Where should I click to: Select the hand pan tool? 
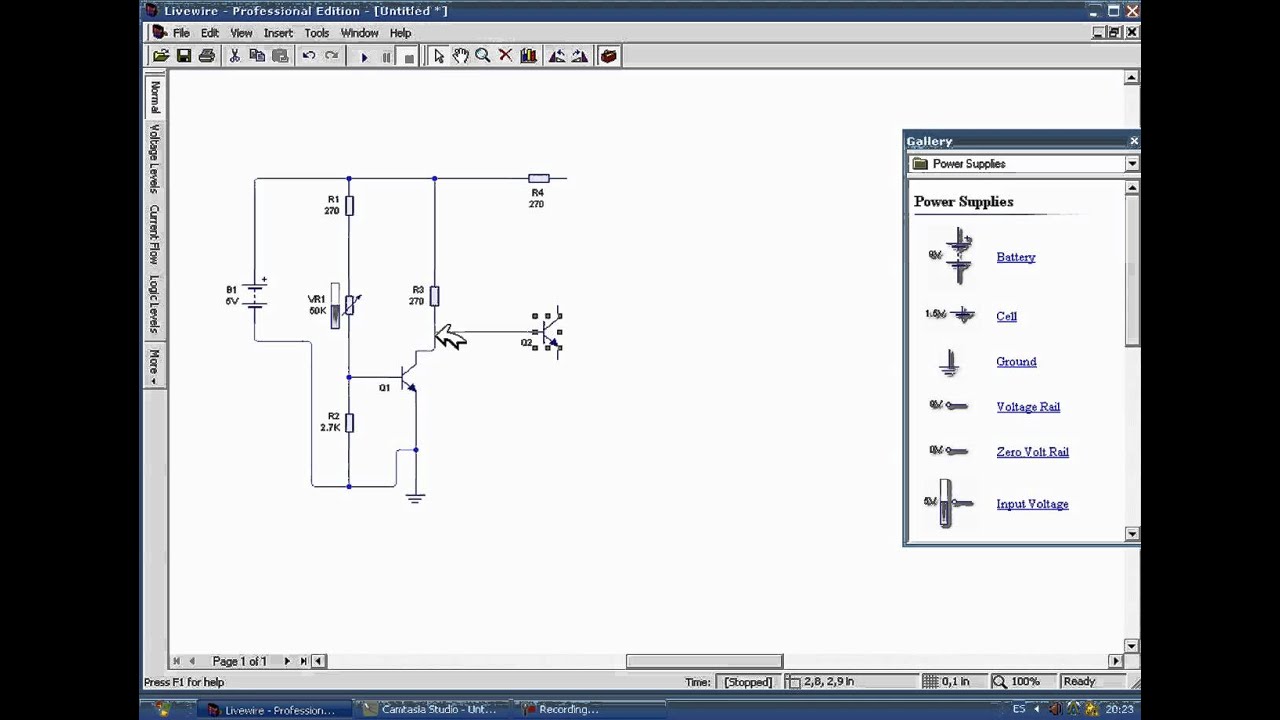coord(460,56)
